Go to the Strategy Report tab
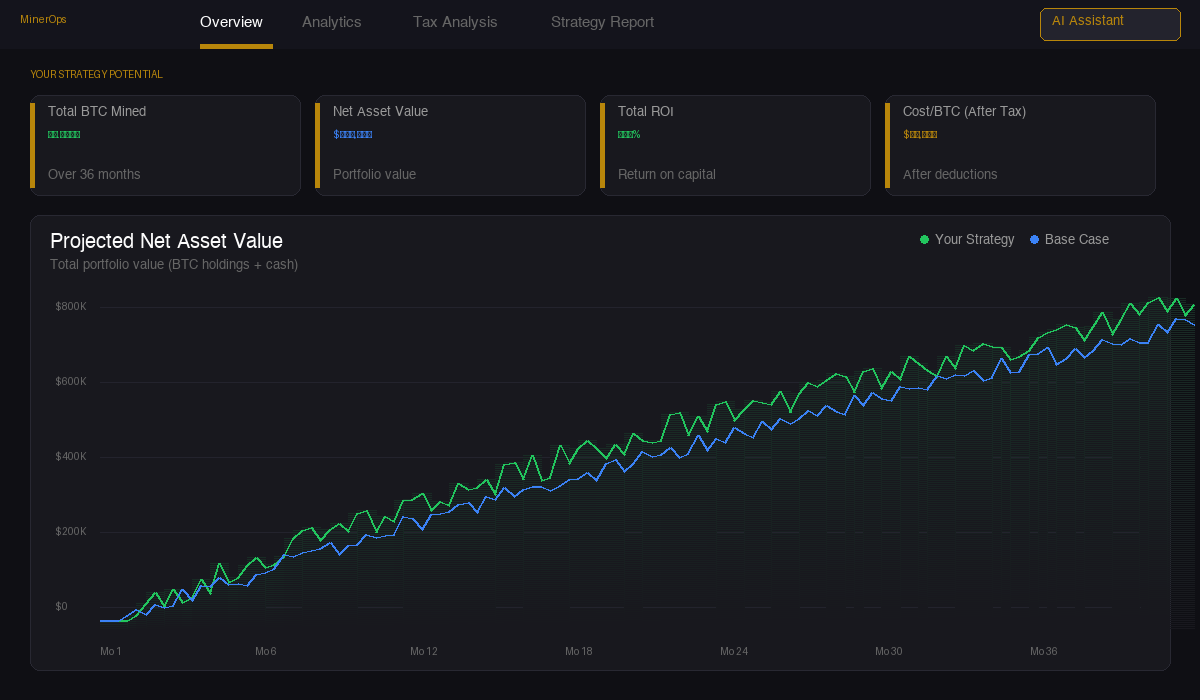The width and height of the screenshot is (1200, 700). [x=603, y=22]
